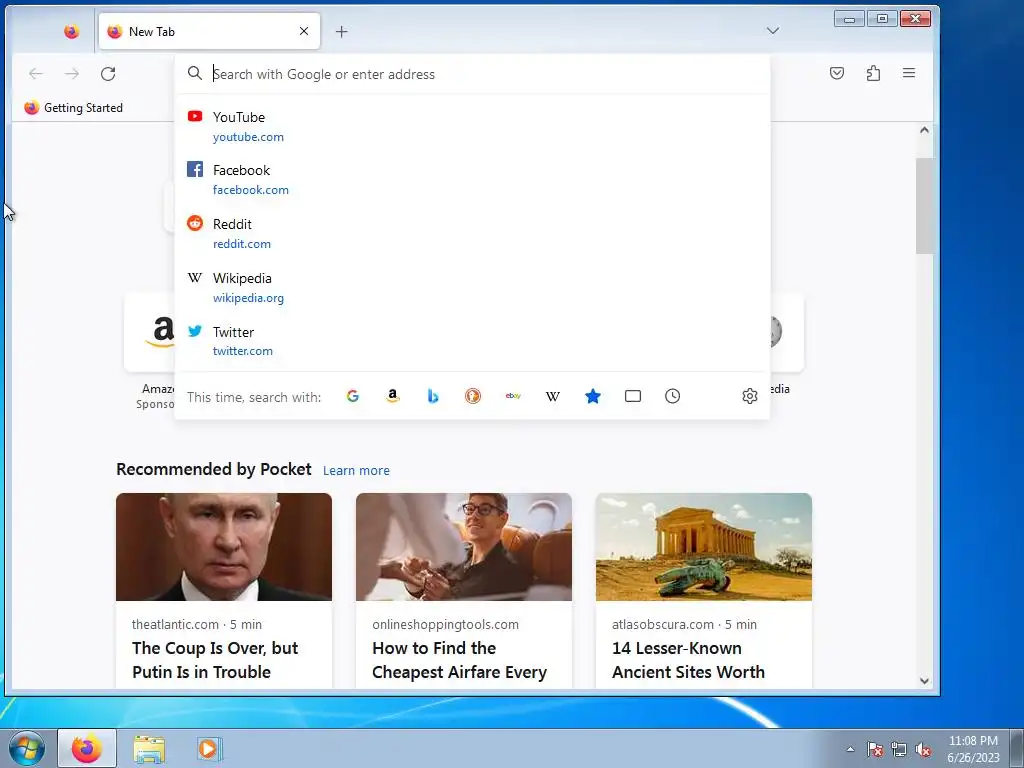Click page scrollbar up arrow
The image size is (1024, 768).
924,130
